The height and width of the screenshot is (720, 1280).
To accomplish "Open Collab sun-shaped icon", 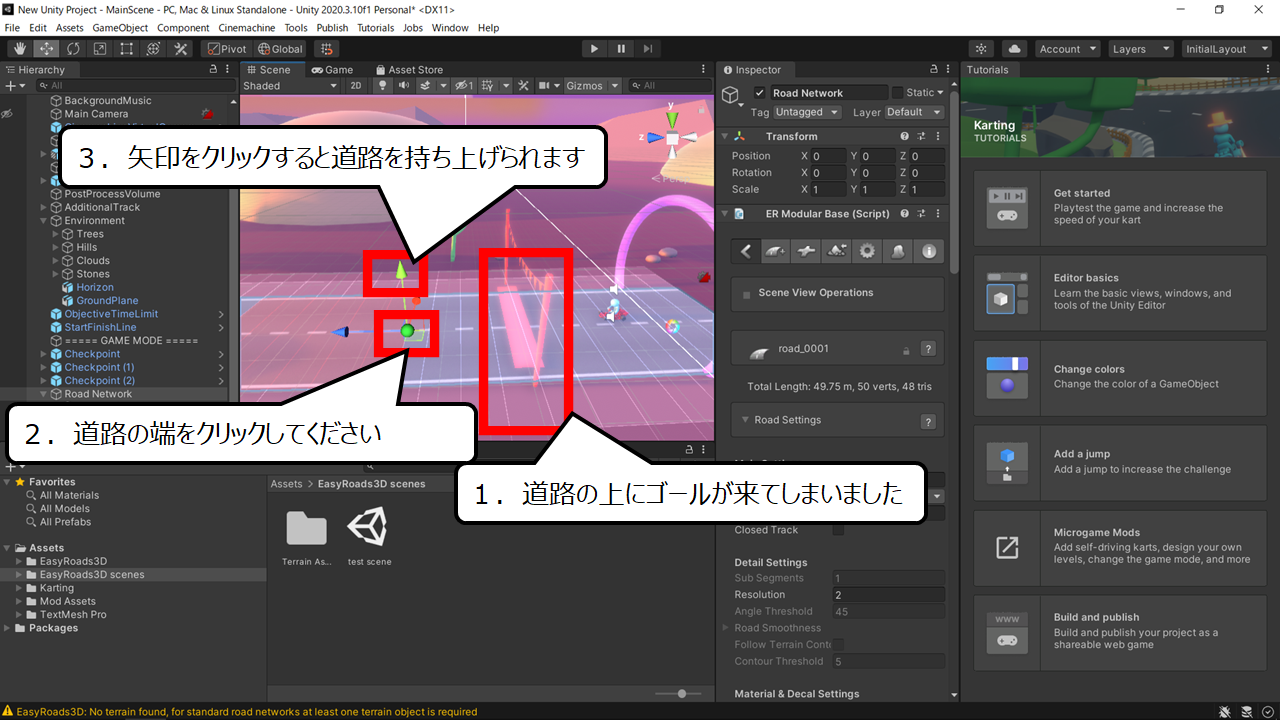I will coord(981,49).
